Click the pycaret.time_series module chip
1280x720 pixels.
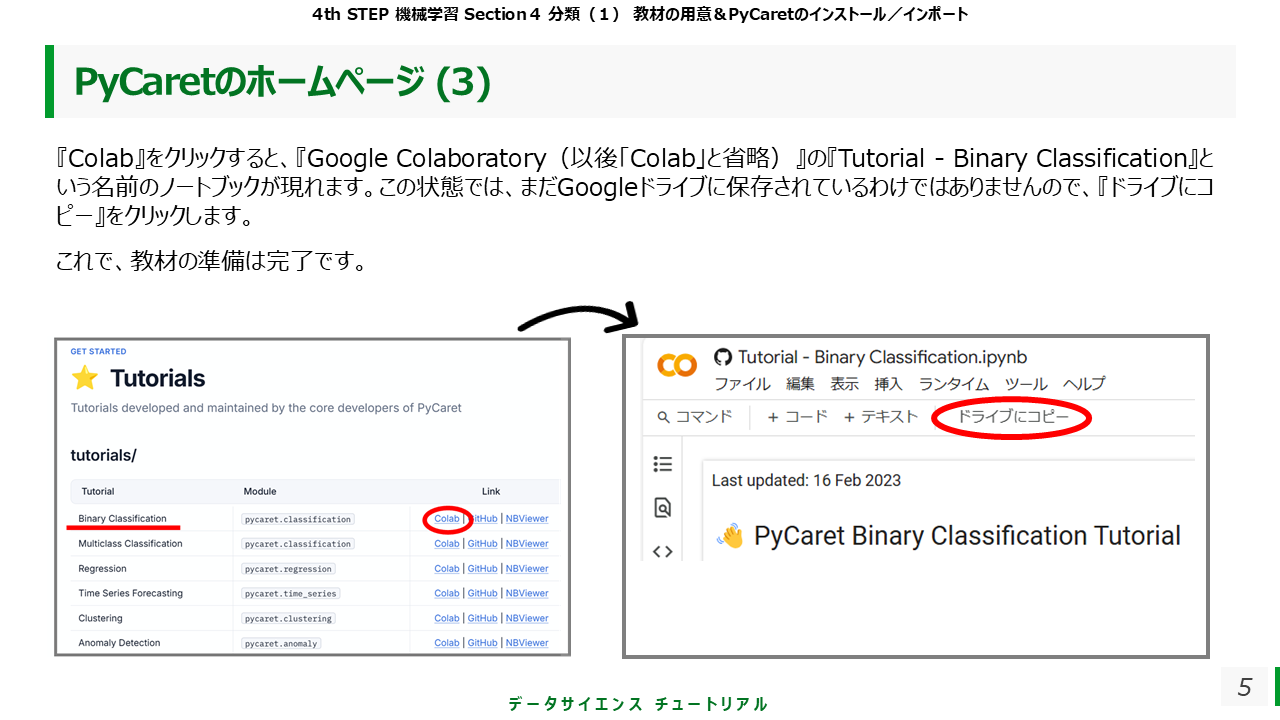(x=291, y=593)
